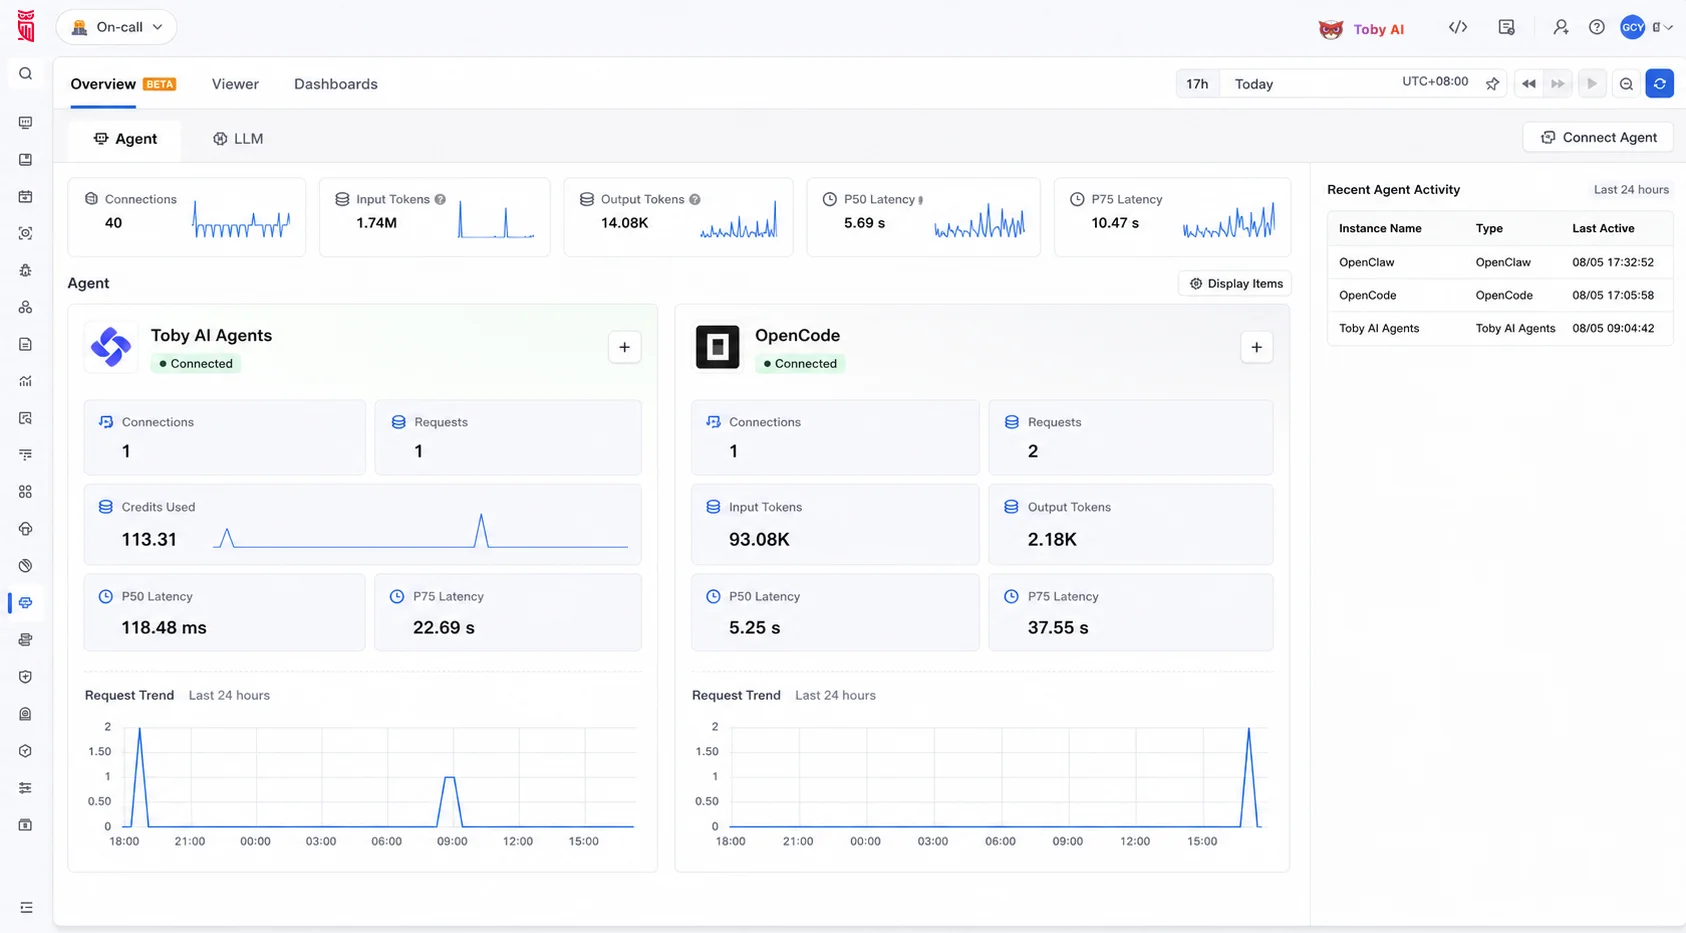The width and height of the screenshot is (1686, 933).
Task: Click the OpenCode P75 Latency 37.55 s
Action: (1058, 628)
